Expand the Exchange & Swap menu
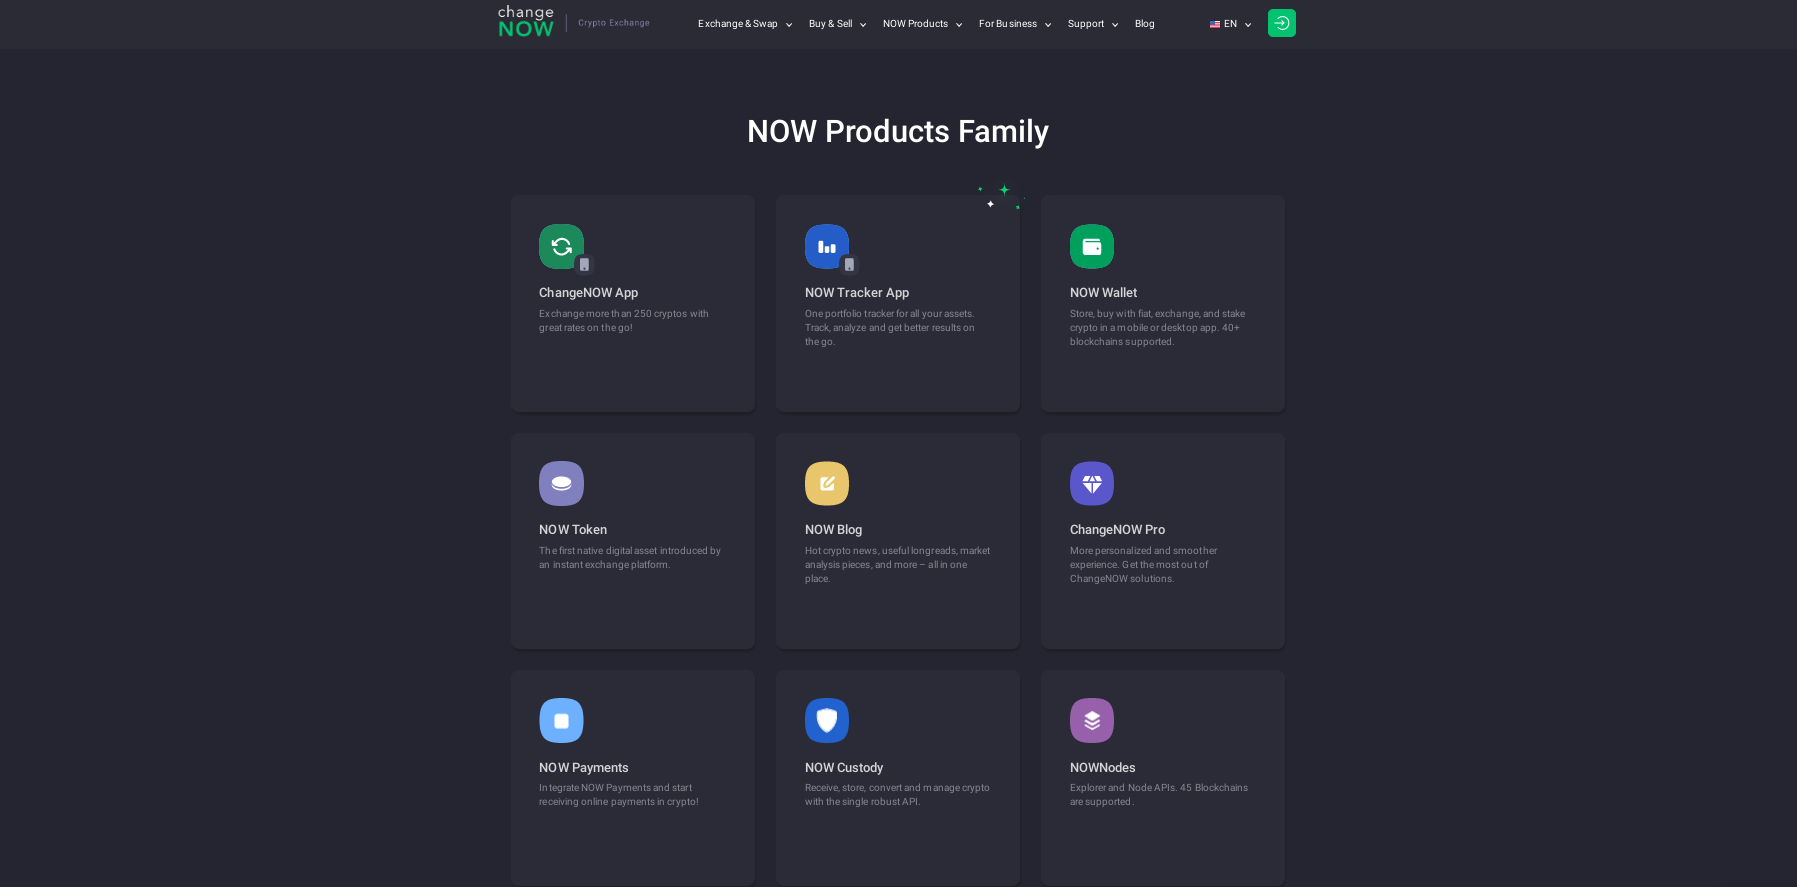Image resolution: width=1797 pixels, height=887 pixels. [x=745, y=24]
